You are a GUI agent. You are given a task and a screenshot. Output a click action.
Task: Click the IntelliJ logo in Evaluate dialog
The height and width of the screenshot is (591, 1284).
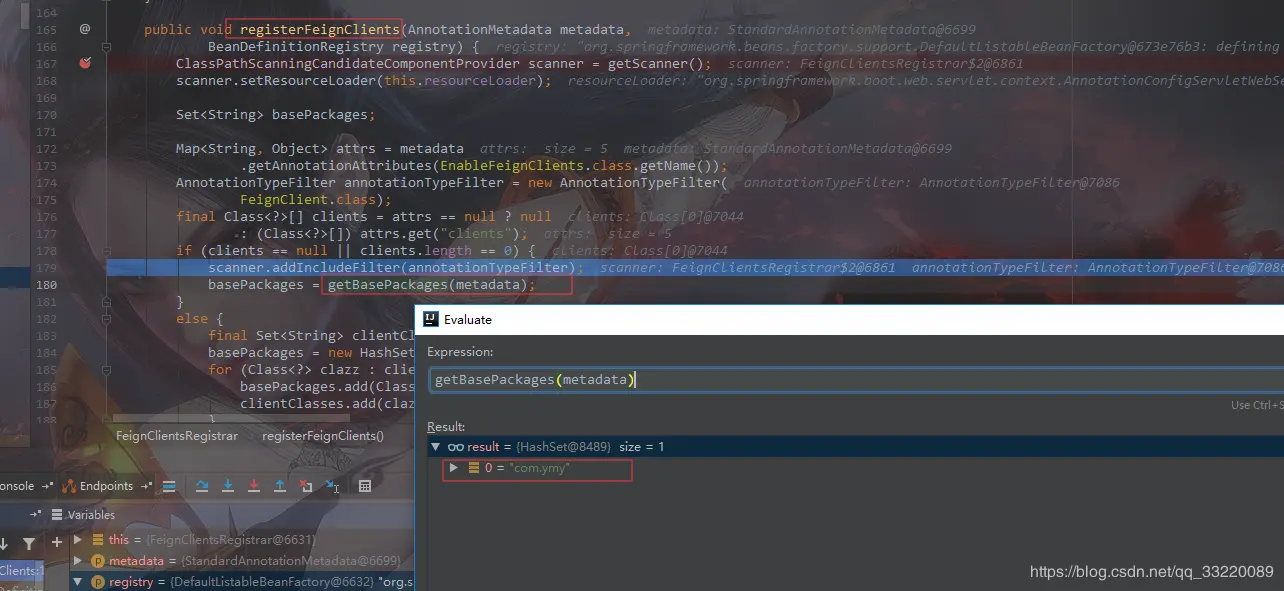click(x=431, y=319)
